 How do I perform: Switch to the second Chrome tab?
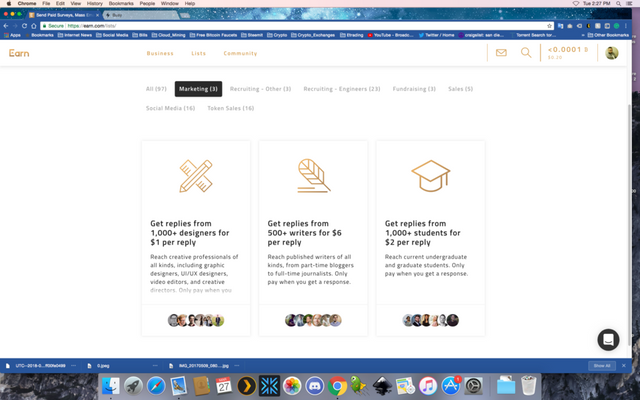click(141, 15)
